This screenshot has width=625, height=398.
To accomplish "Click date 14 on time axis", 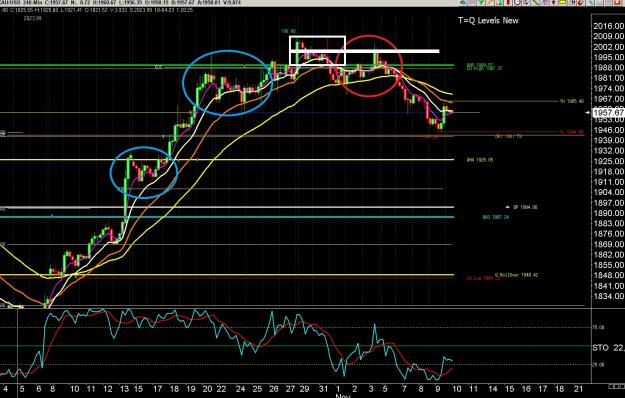I will [493, 389].
